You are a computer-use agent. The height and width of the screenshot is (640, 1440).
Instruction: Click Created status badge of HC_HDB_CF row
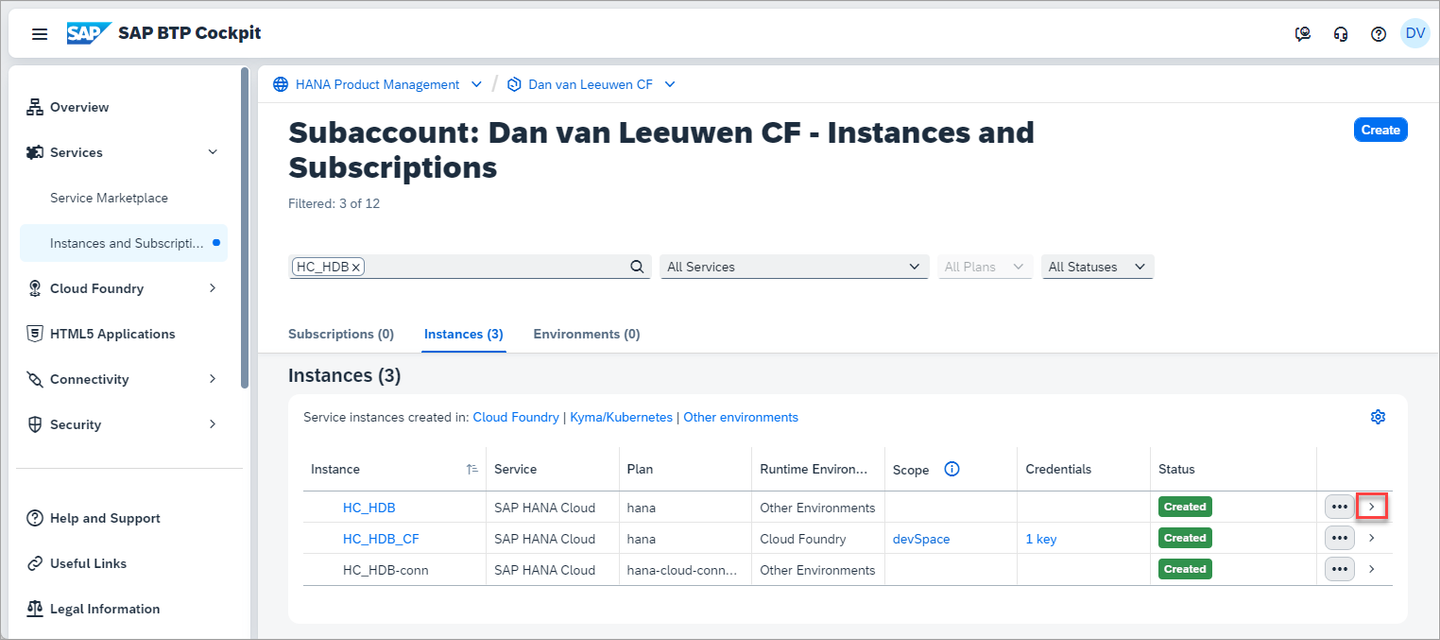click(1185, 538)
